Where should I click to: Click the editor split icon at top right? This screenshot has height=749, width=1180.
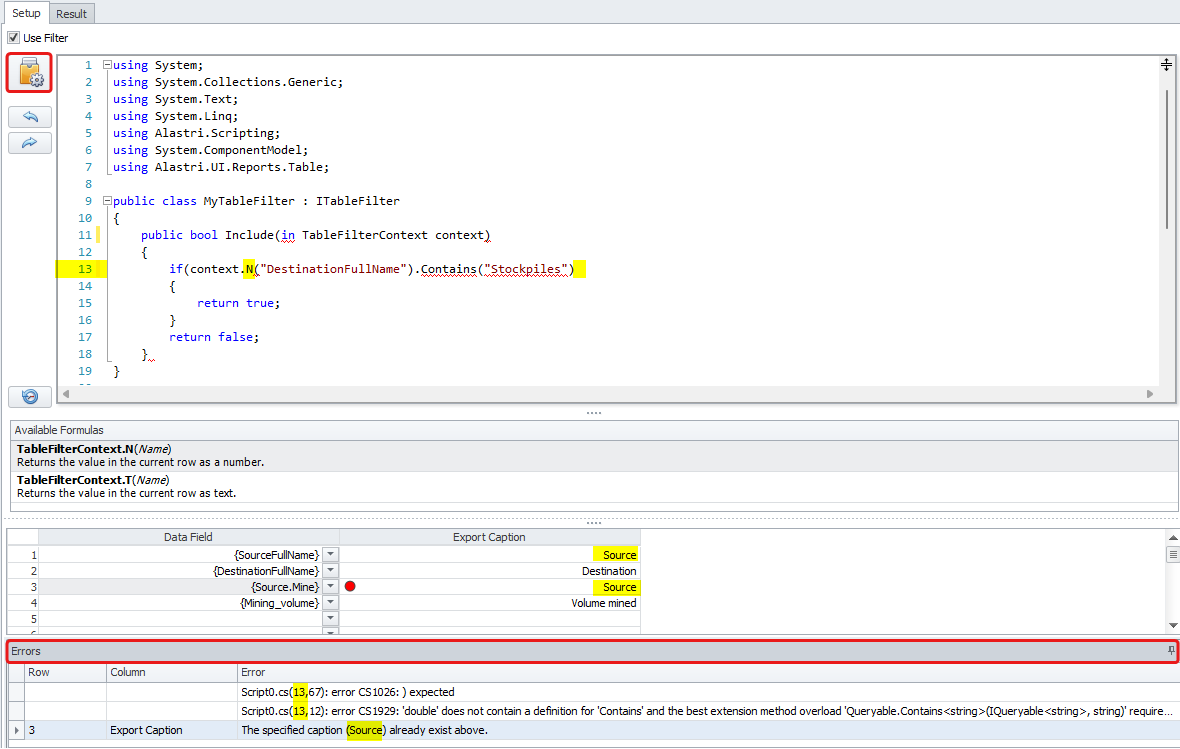point(1166,65)
